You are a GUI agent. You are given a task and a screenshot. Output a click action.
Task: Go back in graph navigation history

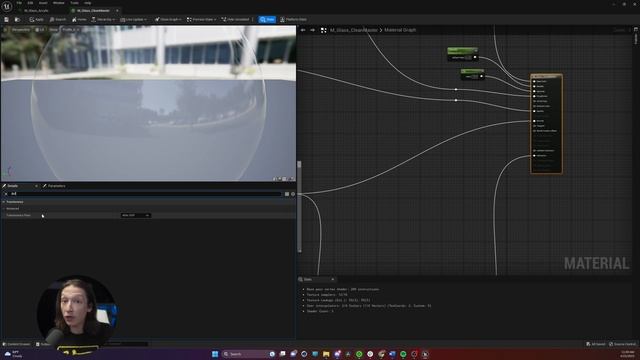coord(303,30)
